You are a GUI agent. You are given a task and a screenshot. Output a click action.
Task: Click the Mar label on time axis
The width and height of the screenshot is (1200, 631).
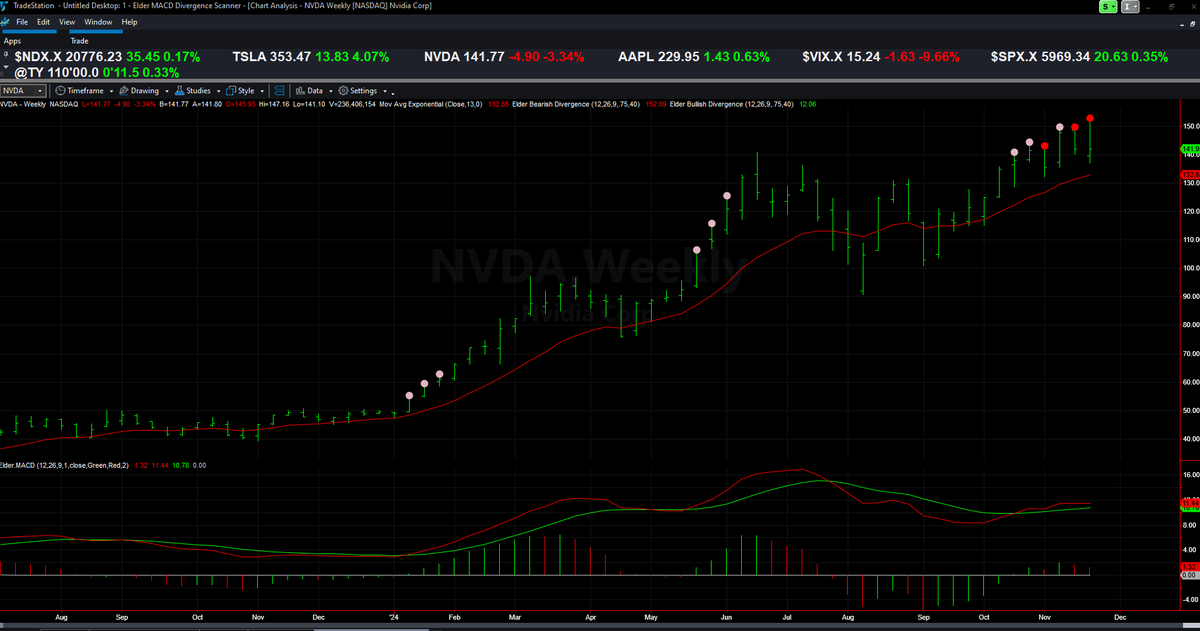[513, 619]
